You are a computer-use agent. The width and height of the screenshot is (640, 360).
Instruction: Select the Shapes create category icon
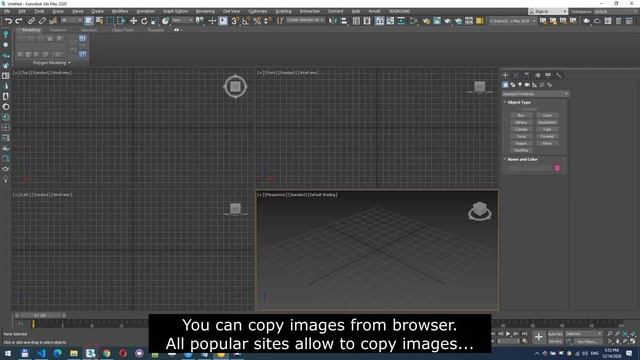[513, 85]
